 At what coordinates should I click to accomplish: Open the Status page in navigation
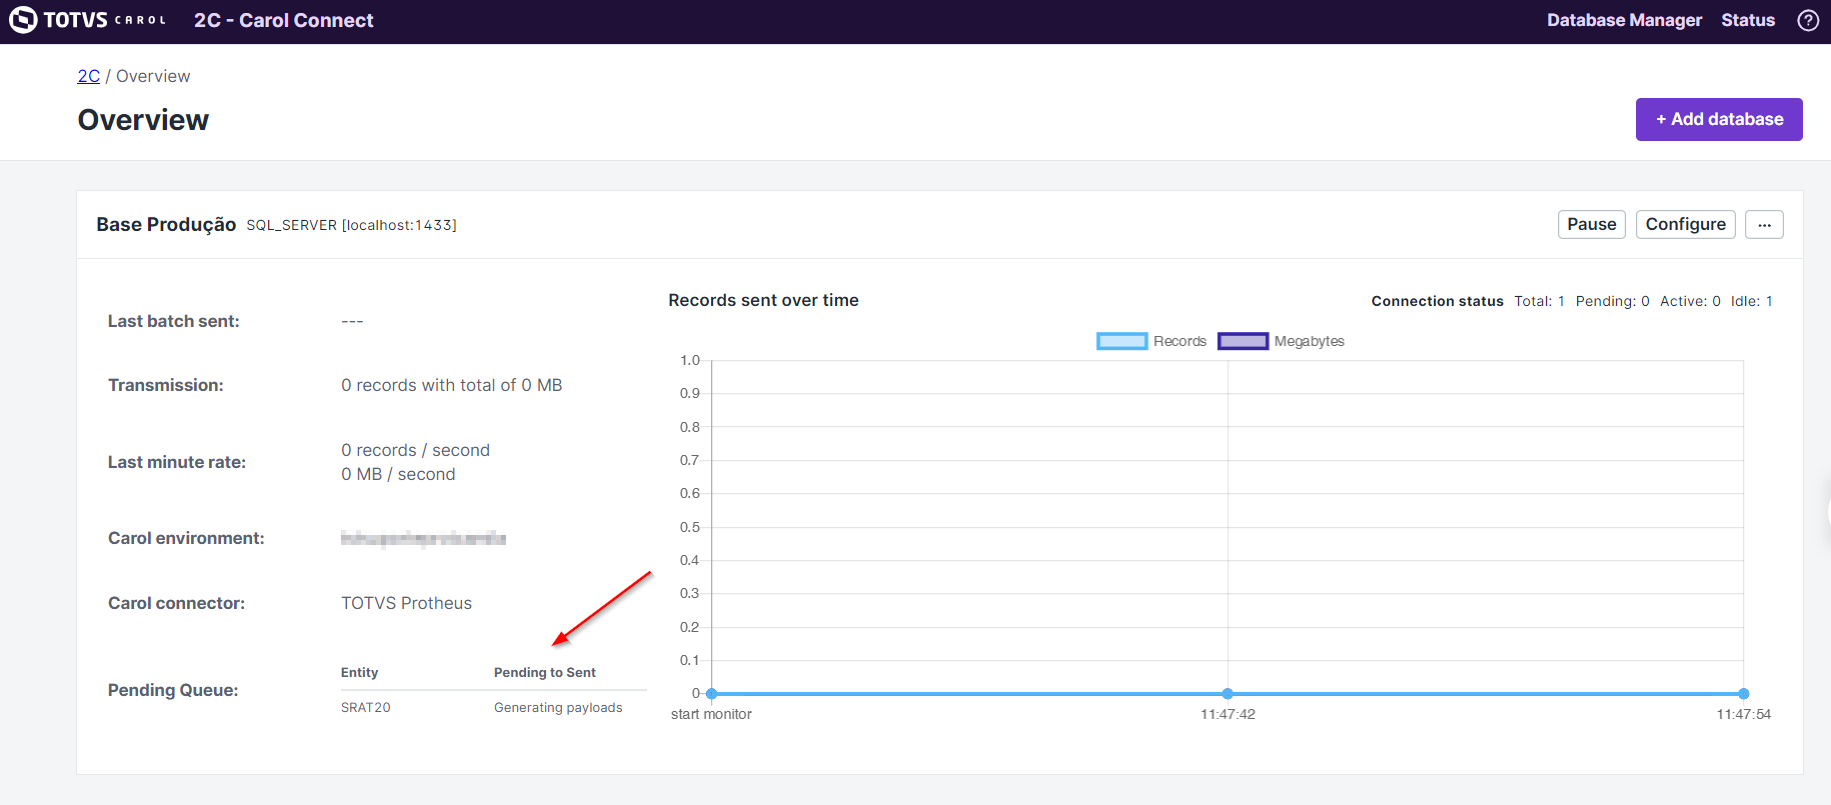(1747, 20)
